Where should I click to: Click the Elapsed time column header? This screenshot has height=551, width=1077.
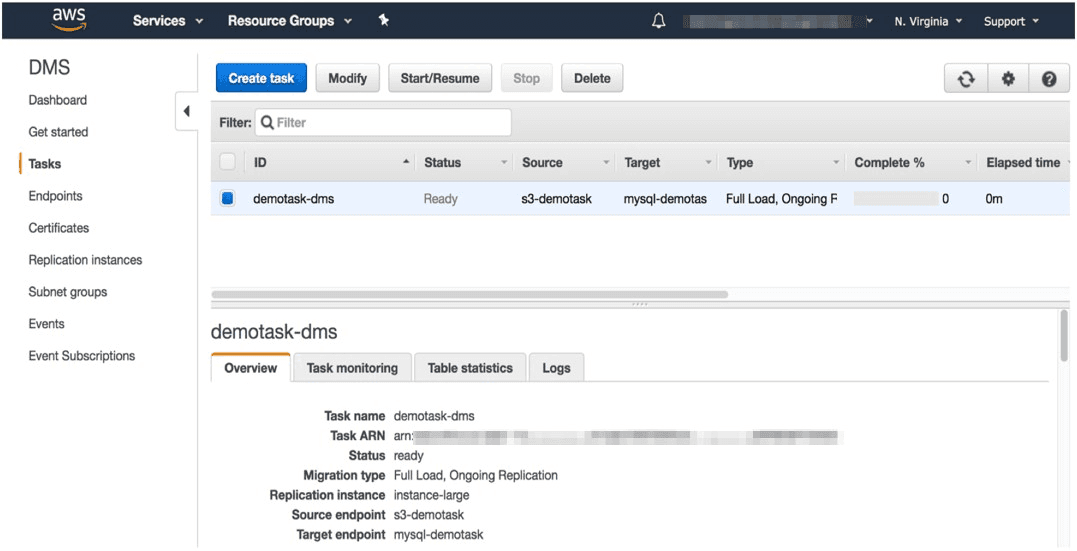(1023, 163)
